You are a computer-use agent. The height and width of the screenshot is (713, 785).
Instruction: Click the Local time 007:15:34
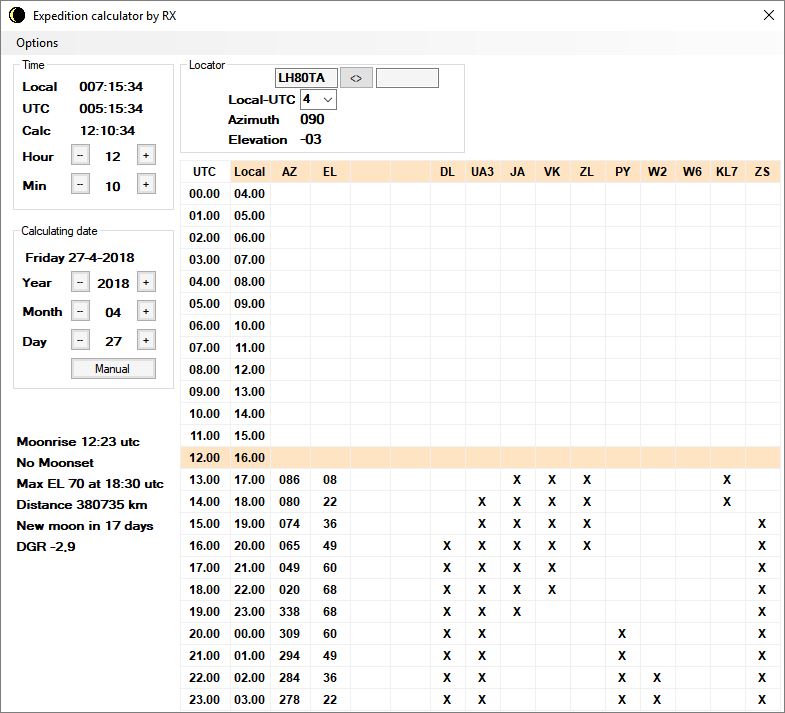111,87
